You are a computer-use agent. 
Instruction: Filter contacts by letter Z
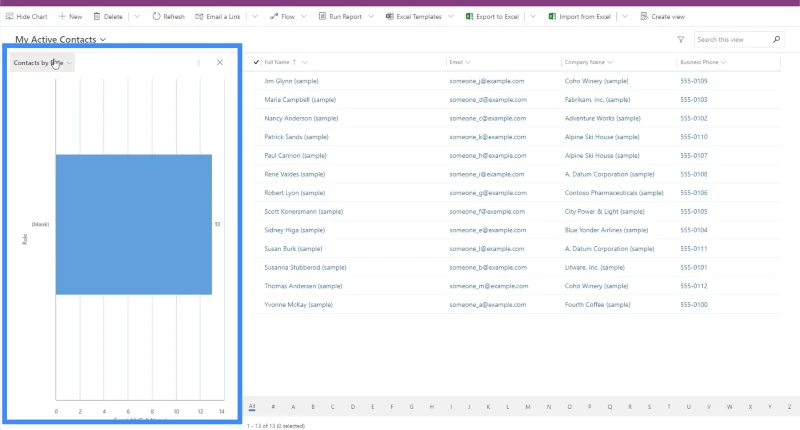pos(789,407)
